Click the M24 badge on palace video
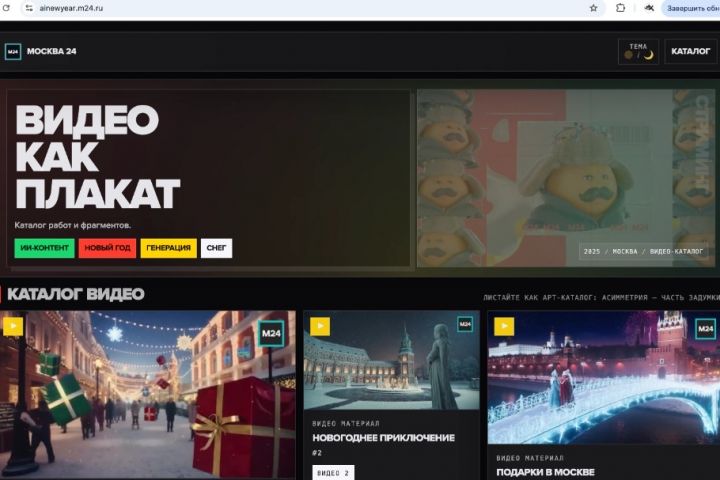The height and width of the screenshot is (480, 720). point(465,324)
